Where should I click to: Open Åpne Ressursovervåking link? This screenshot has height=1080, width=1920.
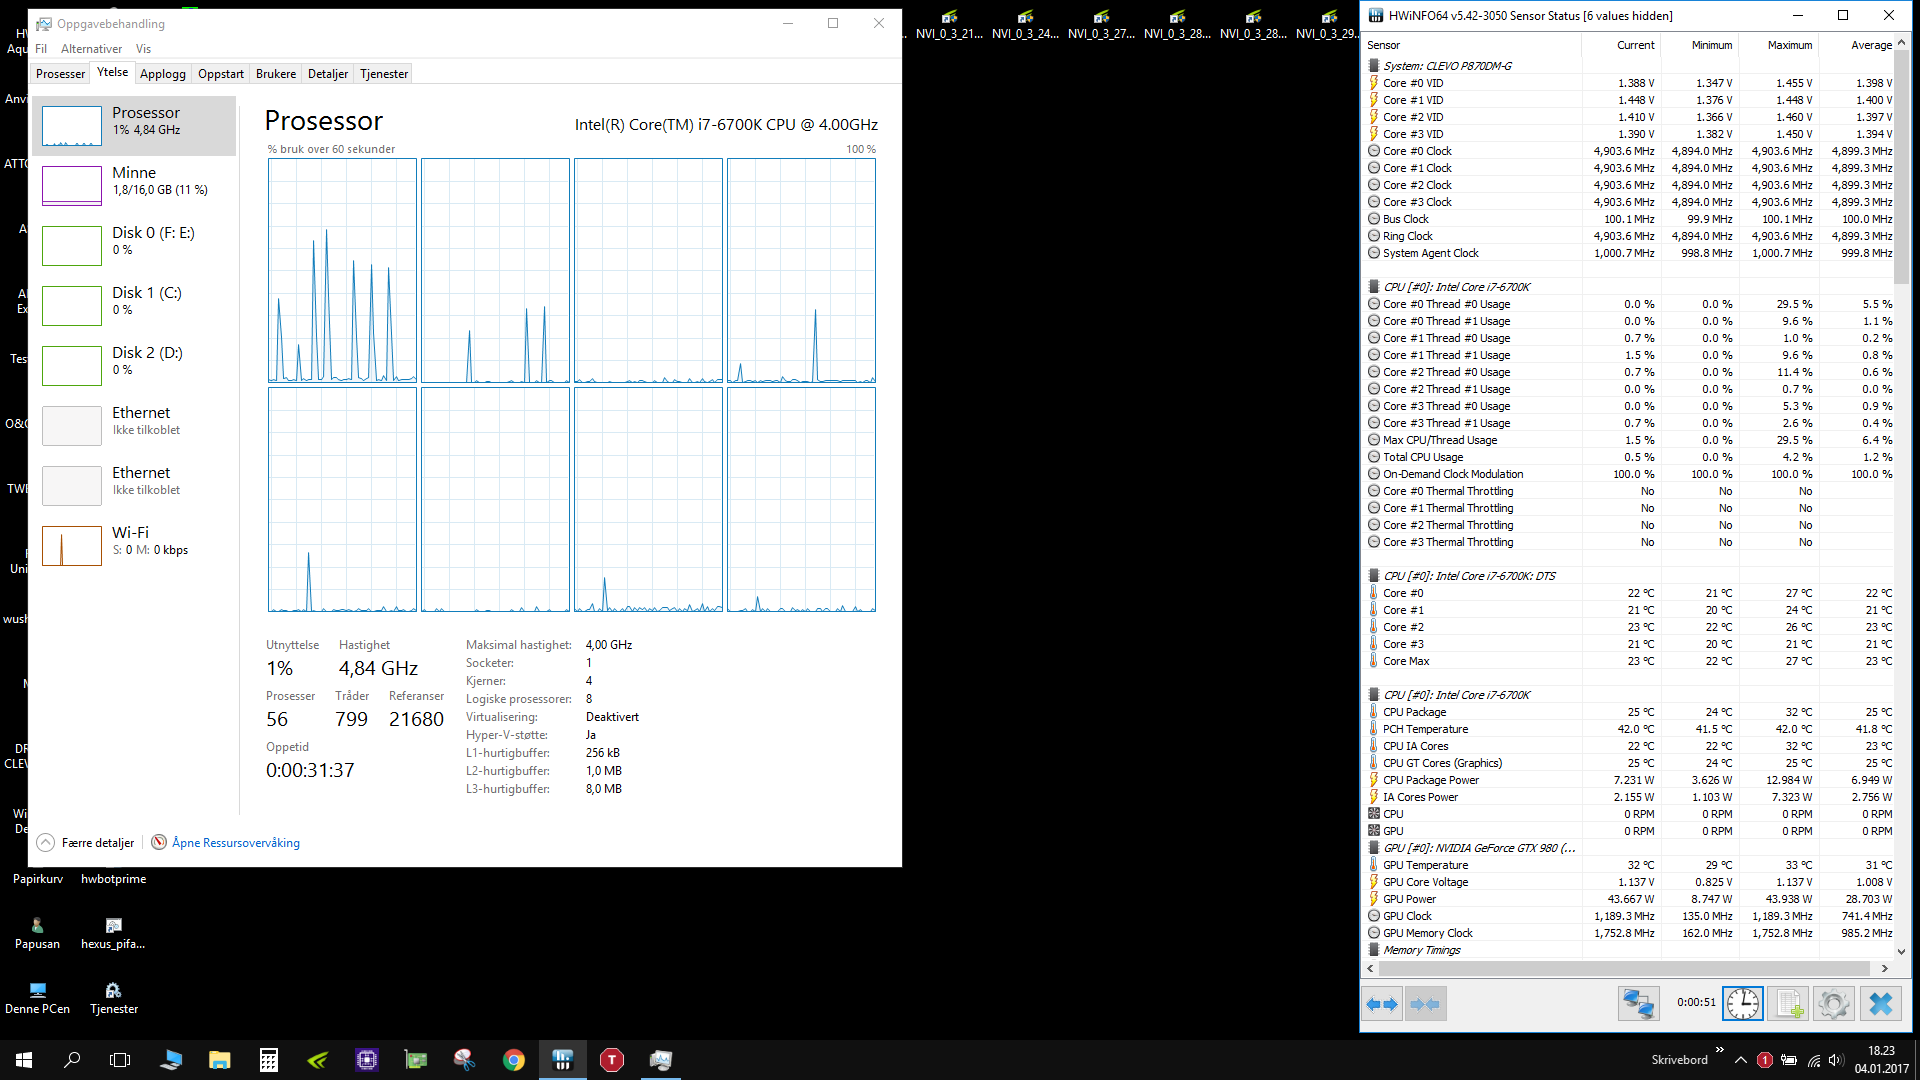click(x=236, y=843)
